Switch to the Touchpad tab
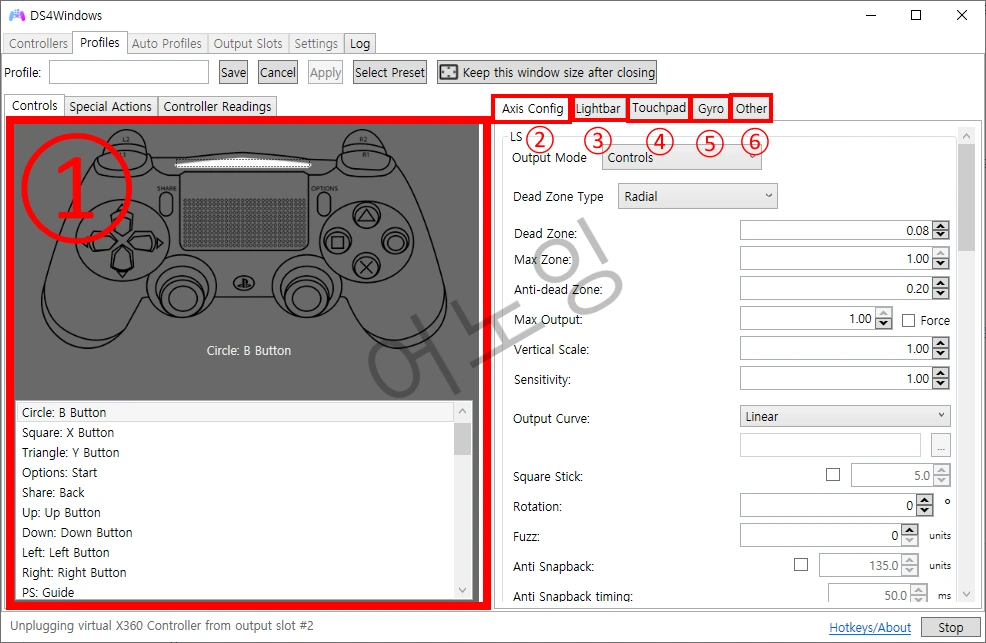The image size is (986, 643). pos(659,108)
